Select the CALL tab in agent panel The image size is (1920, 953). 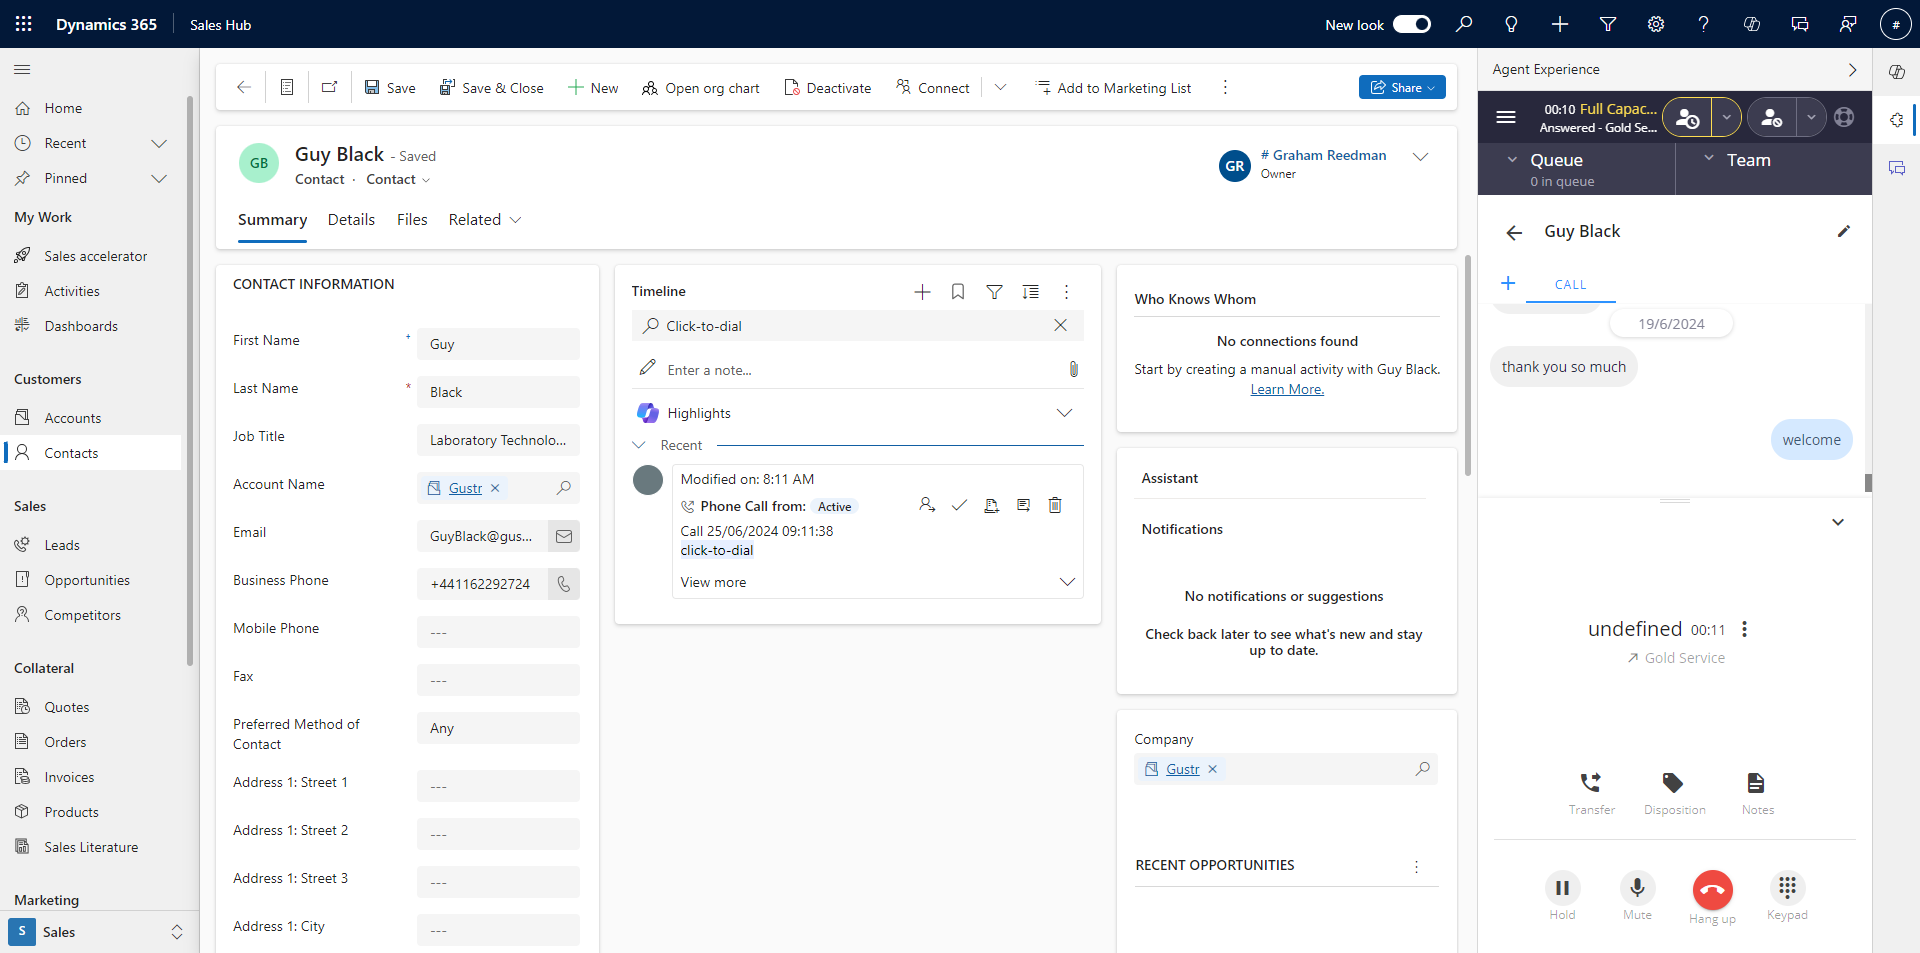click(x=1570, y=285)
